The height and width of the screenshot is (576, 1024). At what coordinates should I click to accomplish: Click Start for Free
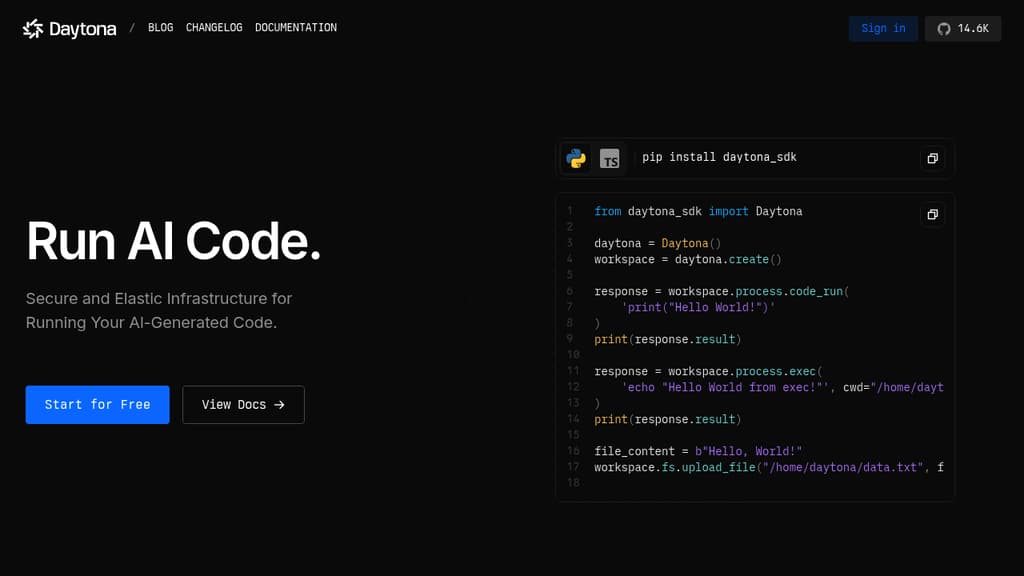pyautogui.click(x=97, y=404)
